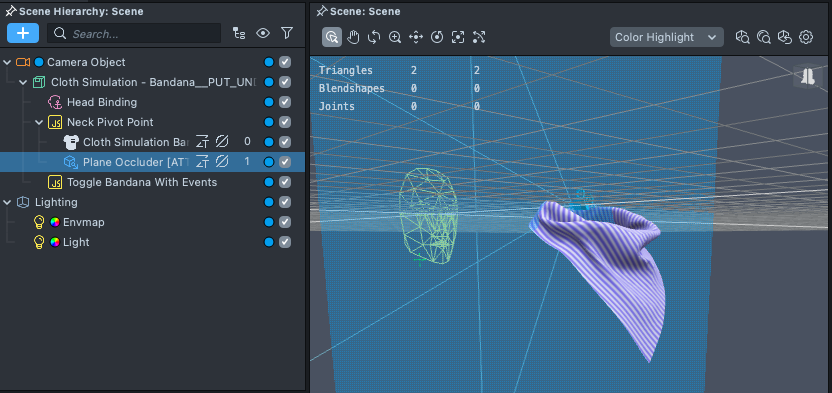Click the zoom magnifier tool
Screen dimensions: 832x393
point(395,37)
